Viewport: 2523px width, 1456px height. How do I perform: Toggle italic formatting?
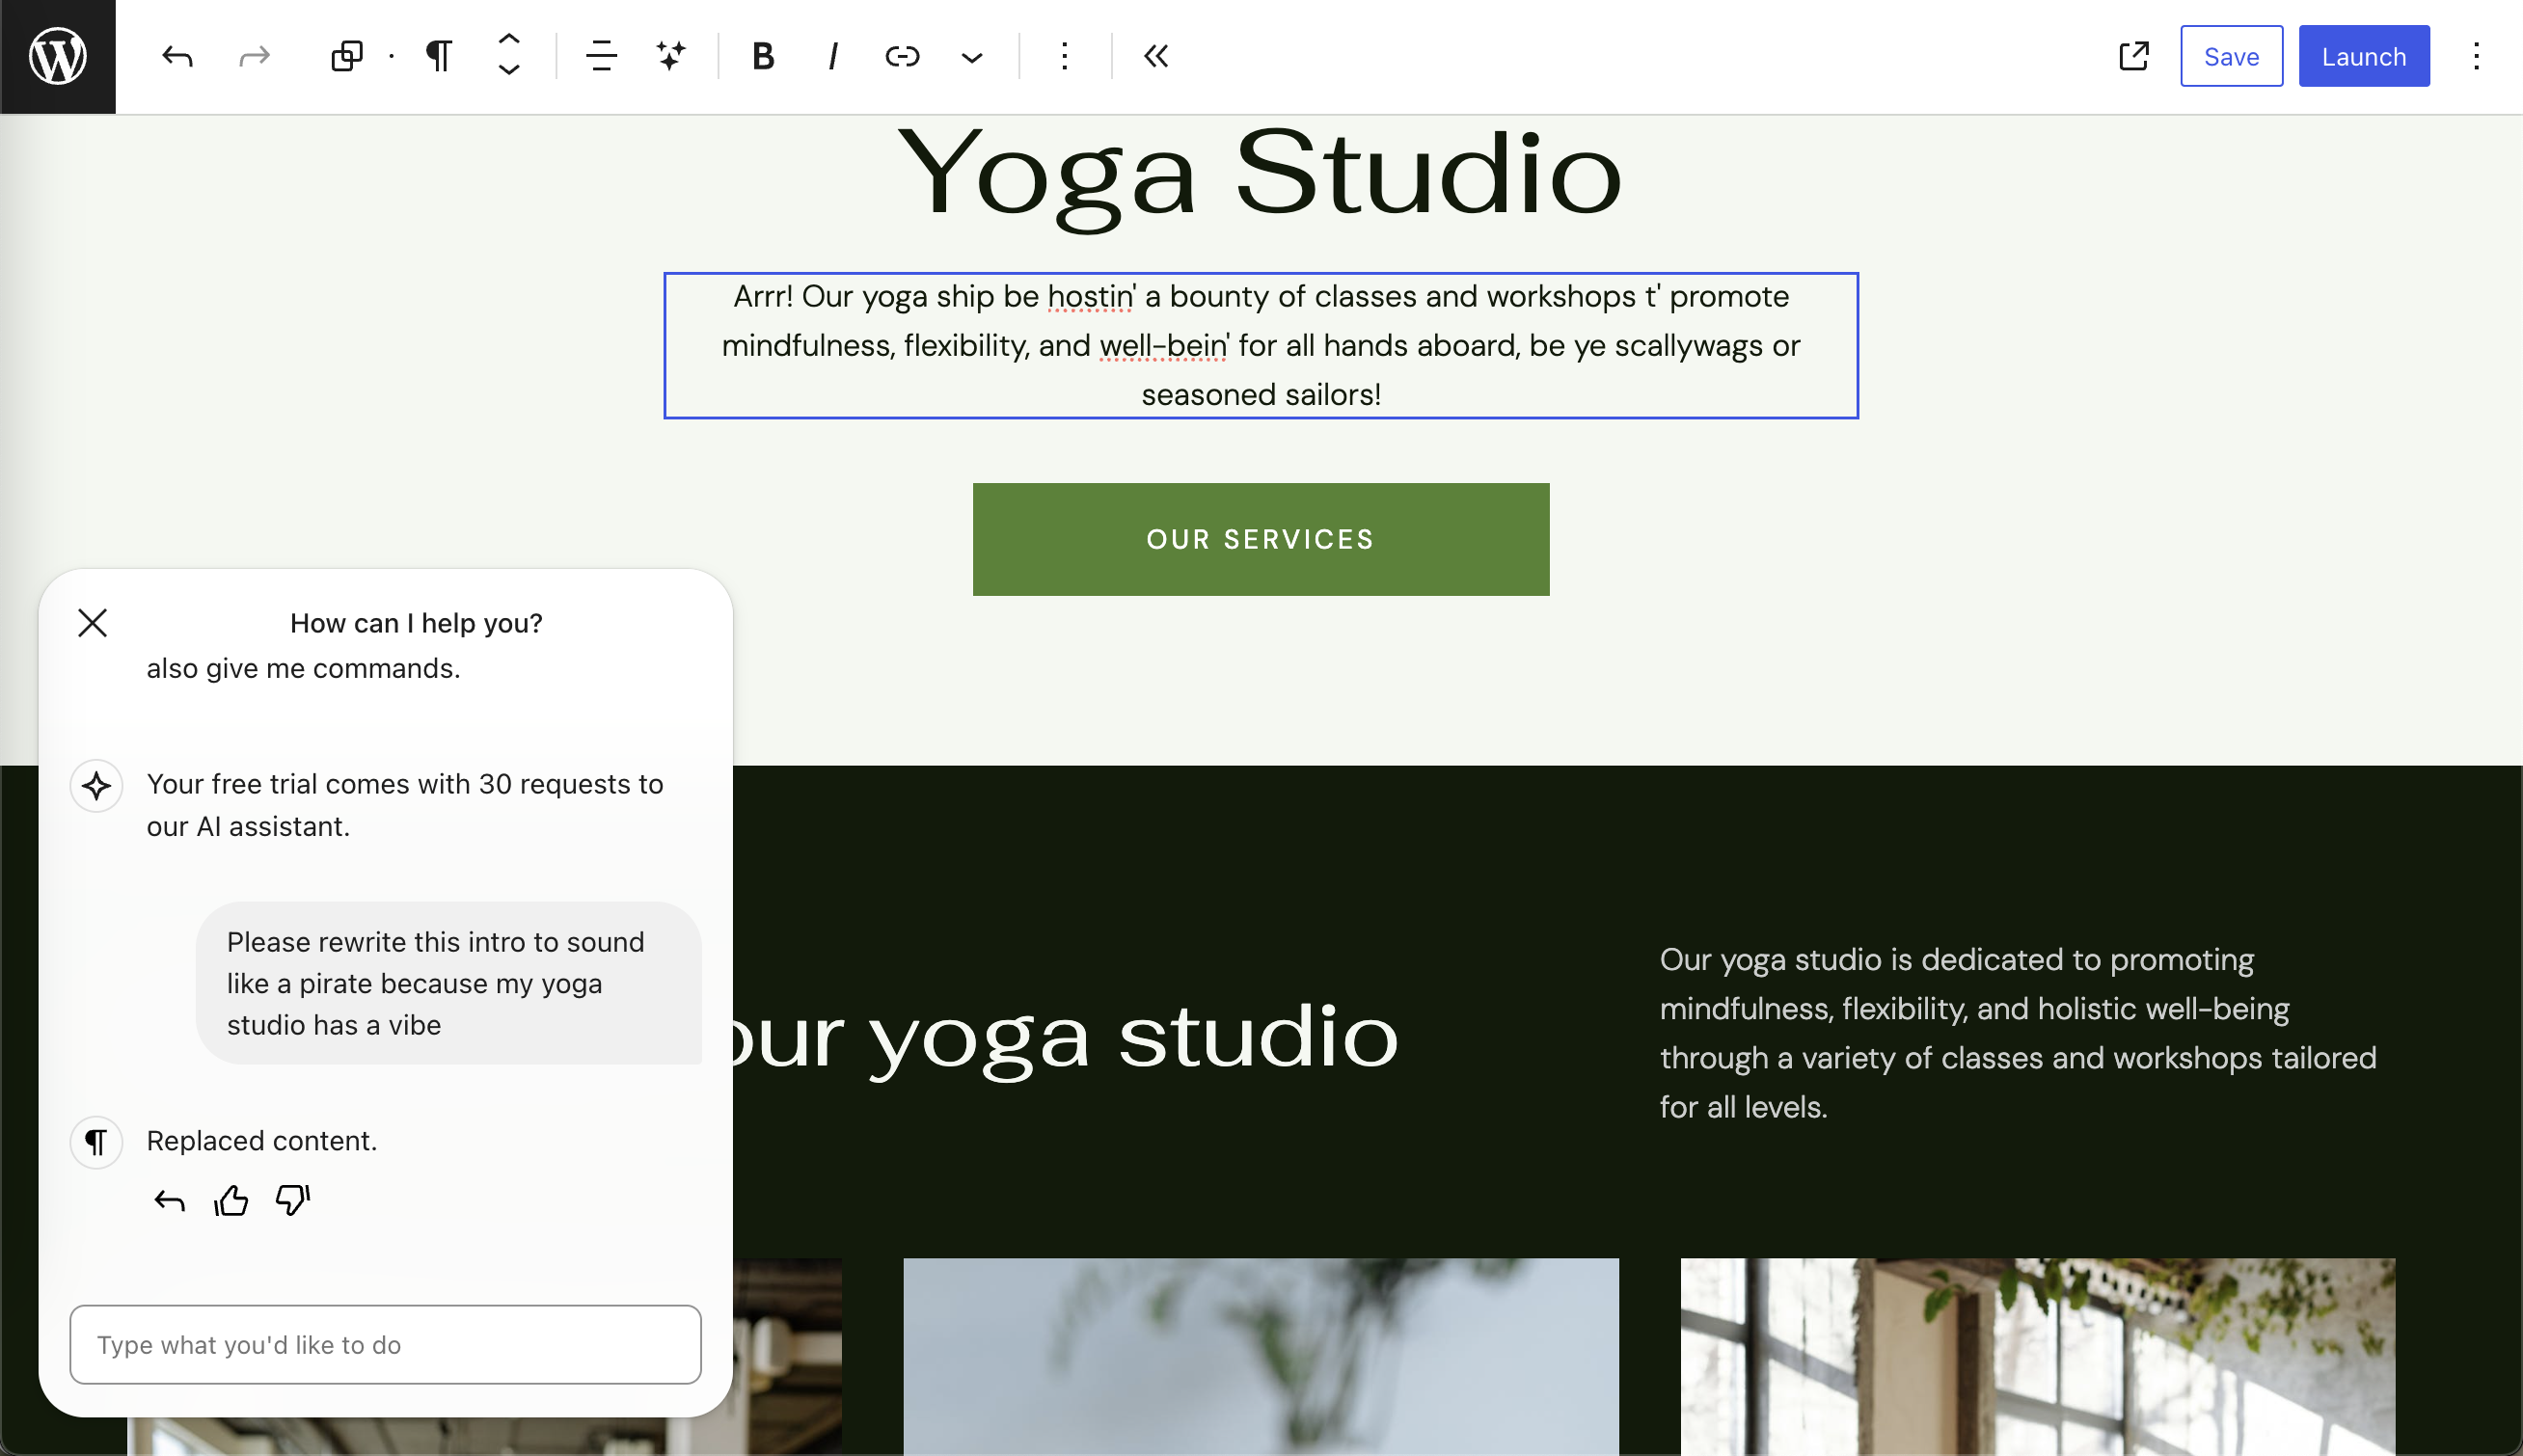pos(832,56)
